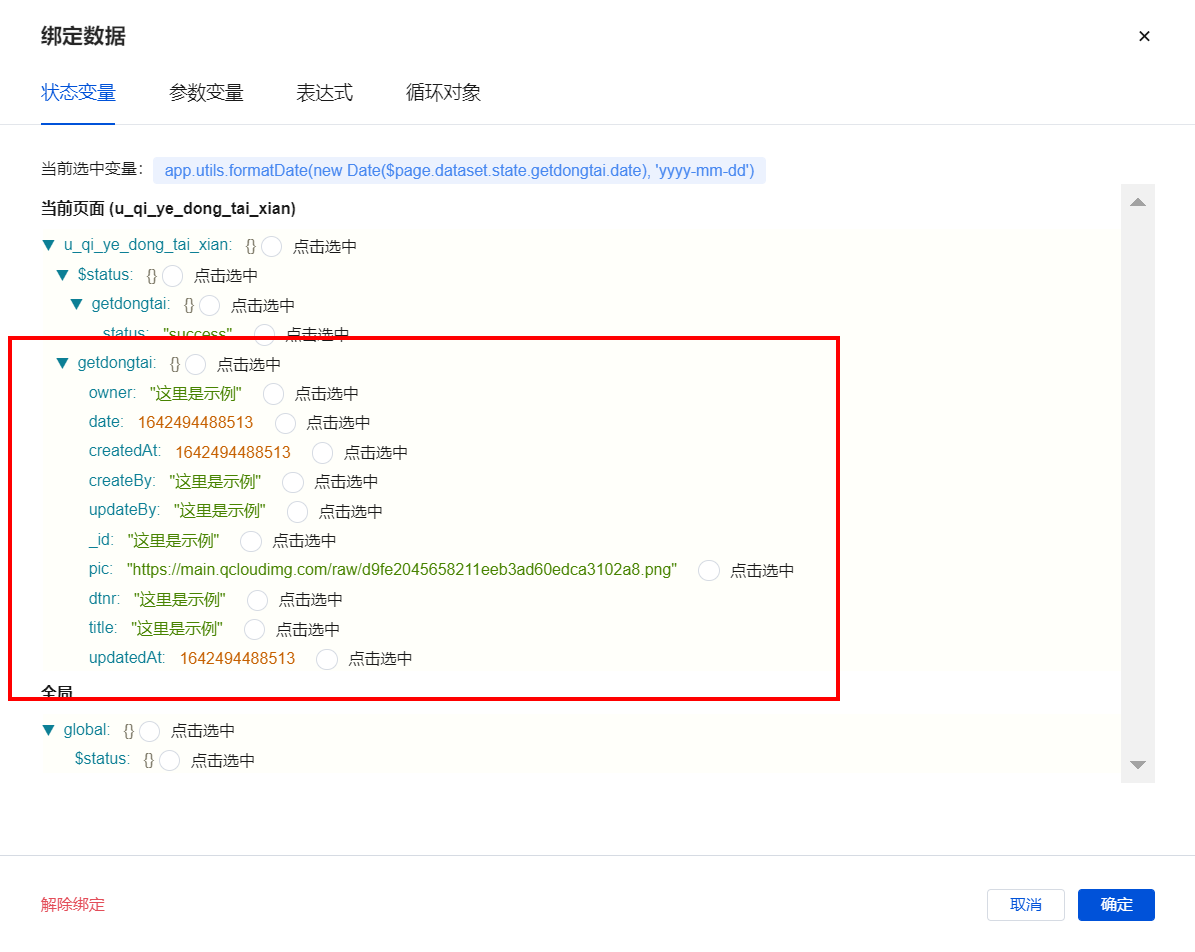Select the updatedAt field radio button
Screen dimensions: 1195x952
point(327,659)
